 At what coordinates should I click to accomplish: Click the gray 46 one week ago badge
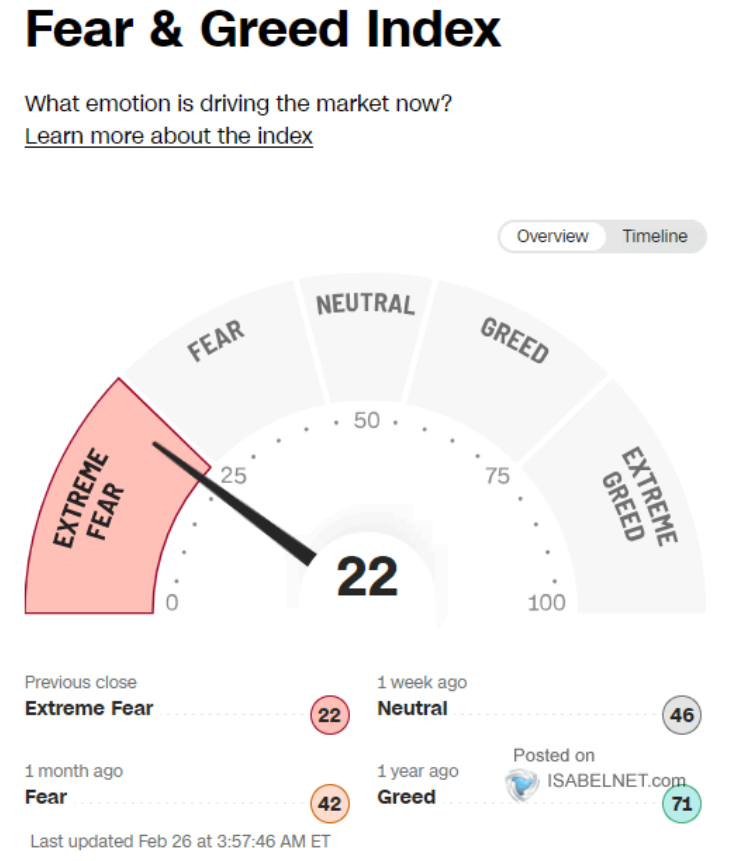tap(682, 715)
